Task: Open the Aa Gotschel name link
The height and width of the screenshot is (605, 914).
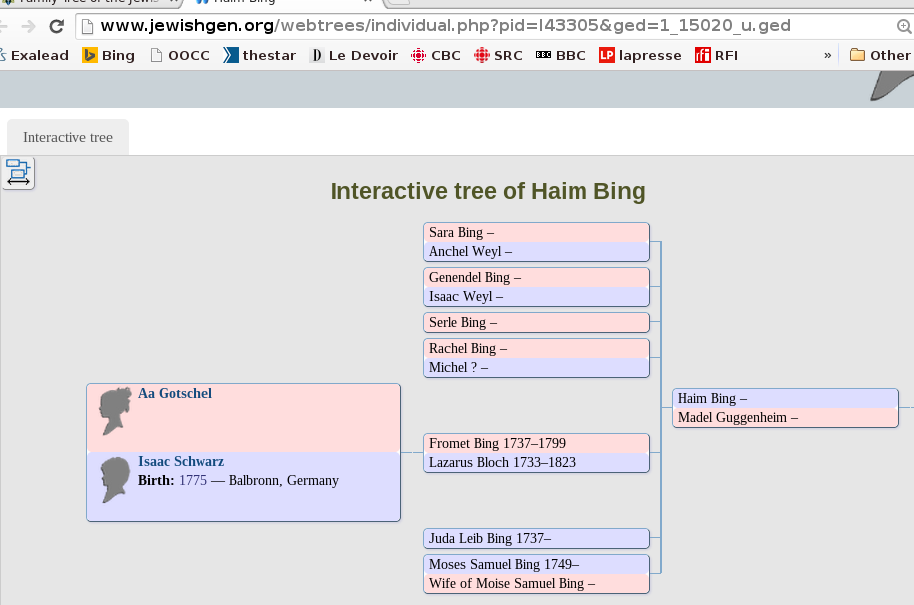Action: (x=175, y=394)
